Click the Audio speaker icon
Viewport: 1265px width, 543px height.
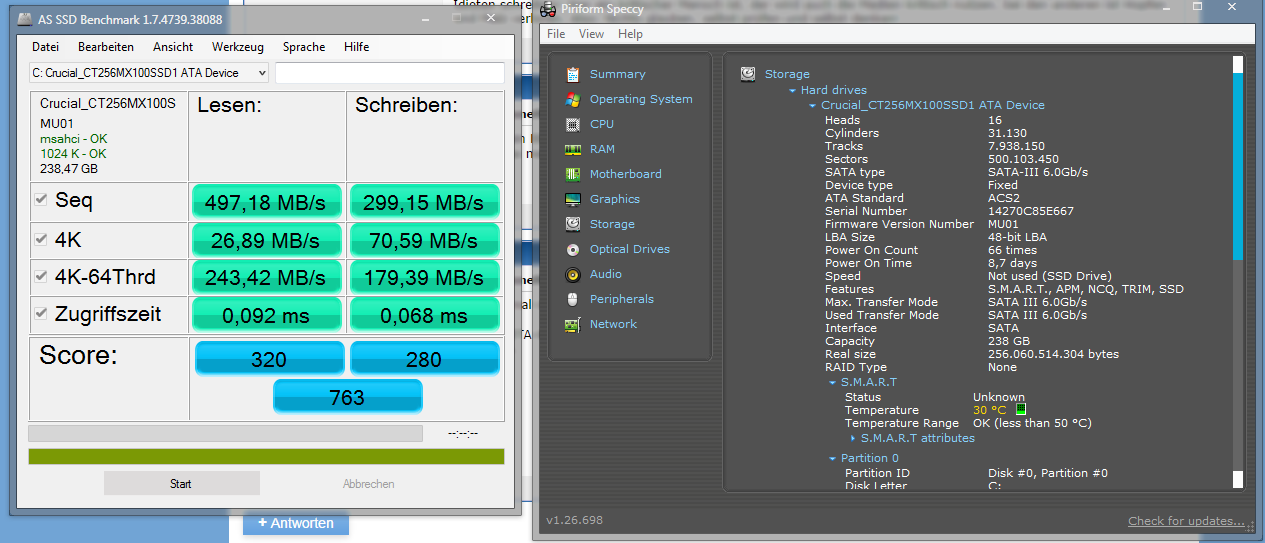(x=573, y=274)
